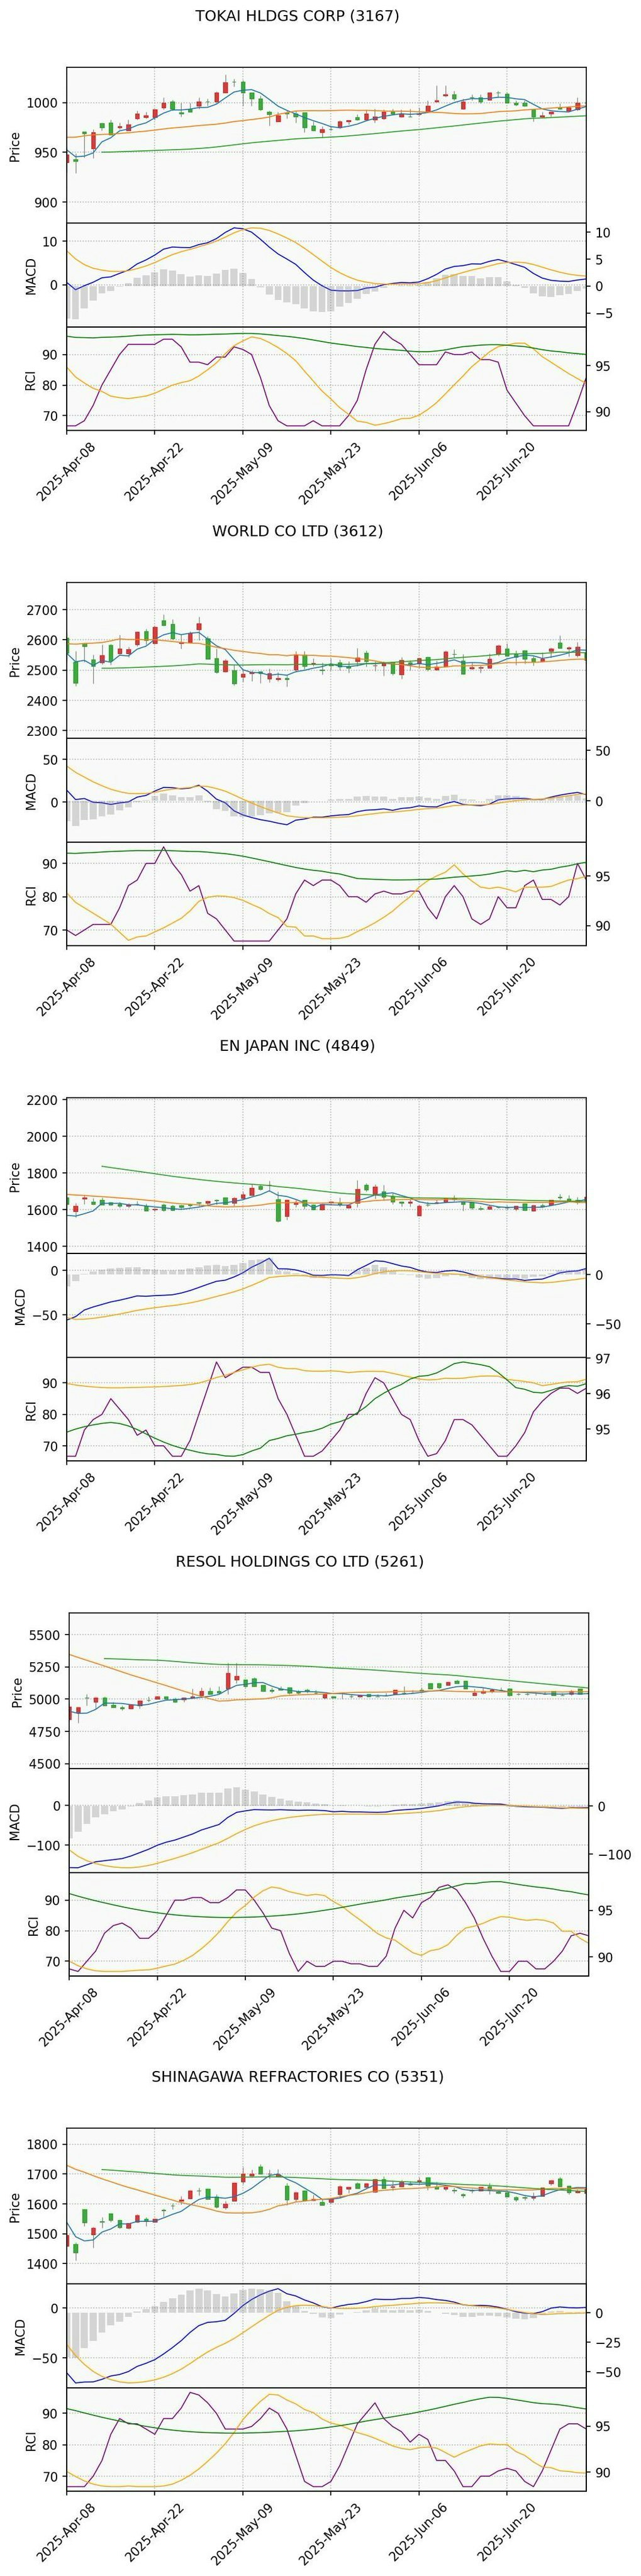Click the MACD axis label on RESOL HOLDINGS chart
Screen dimensions: 641x2576
pos(14,1822)
